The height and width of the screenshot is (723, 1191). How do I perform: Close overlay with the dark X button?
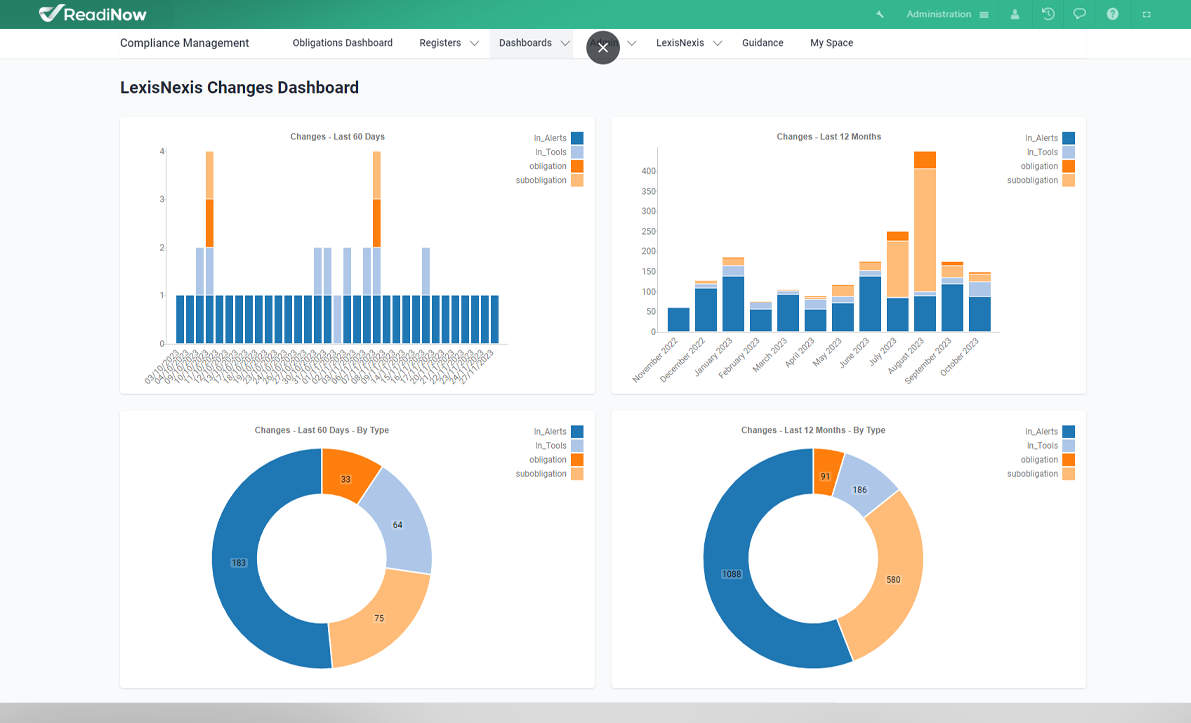[x=603, y=47]
